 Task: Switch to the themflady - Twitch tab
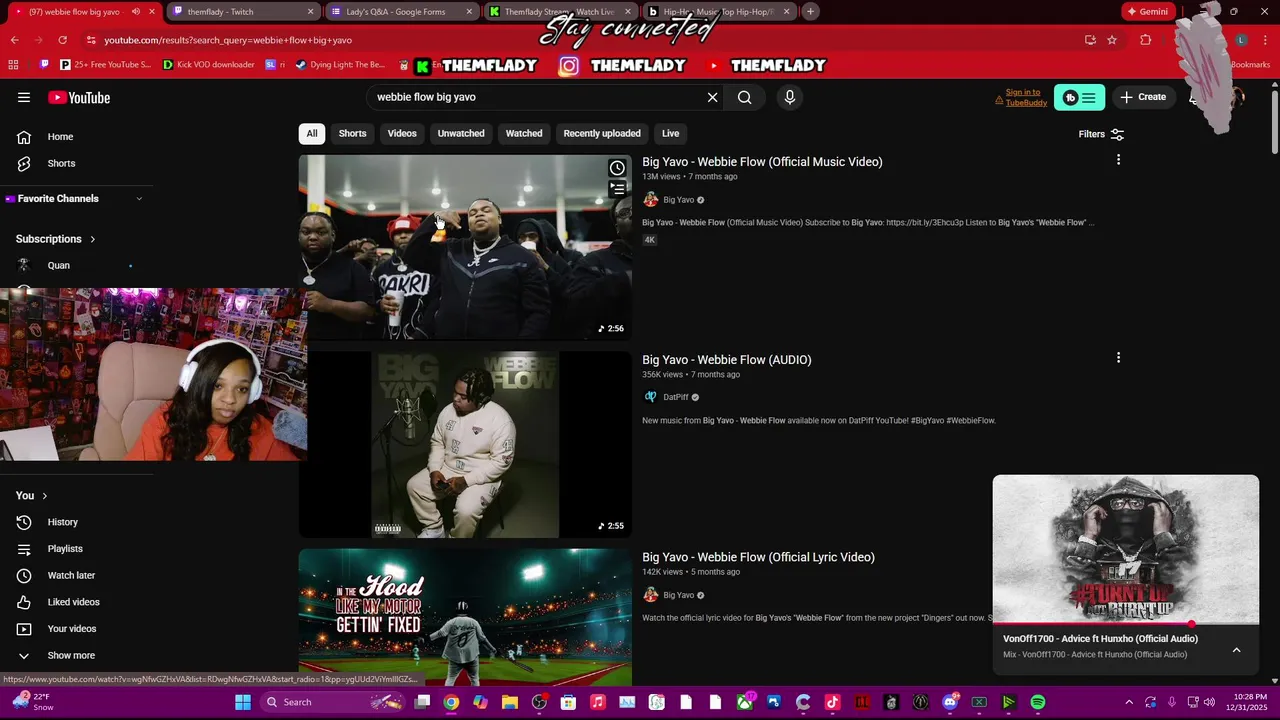(242, 12)
